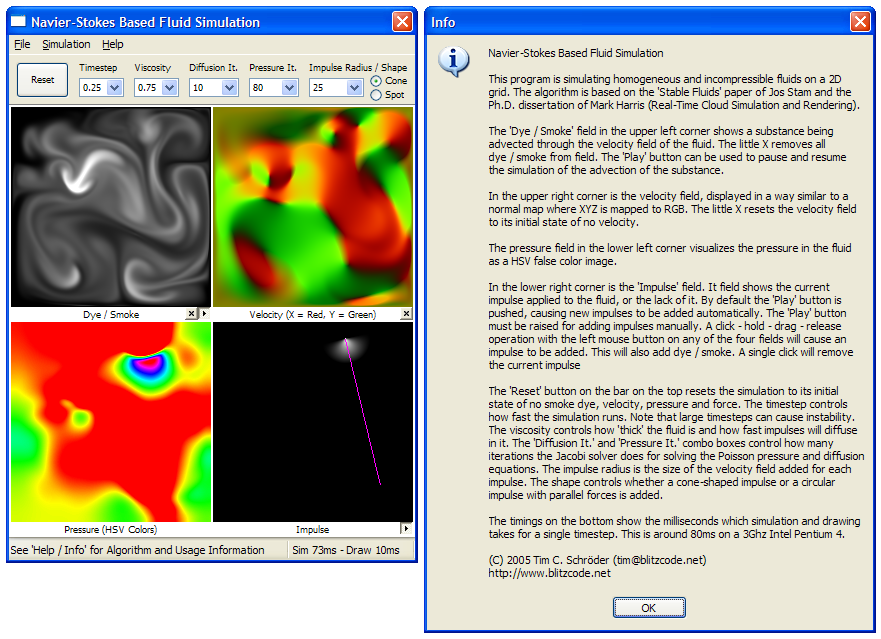The image size is (881, 639).
Task: Click the 'Impulse Radius / Shape' label
Action: tap(358, 67)
